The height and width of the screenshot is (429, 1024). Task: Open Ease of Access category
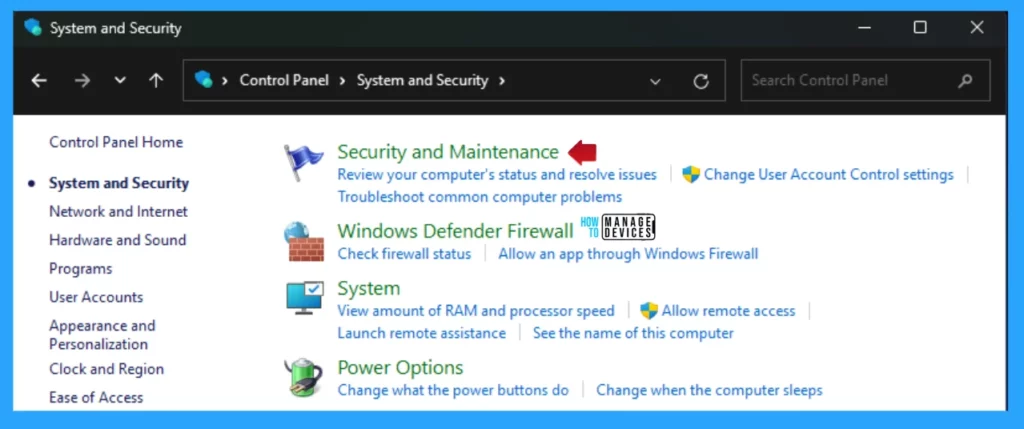pos(96,397)
